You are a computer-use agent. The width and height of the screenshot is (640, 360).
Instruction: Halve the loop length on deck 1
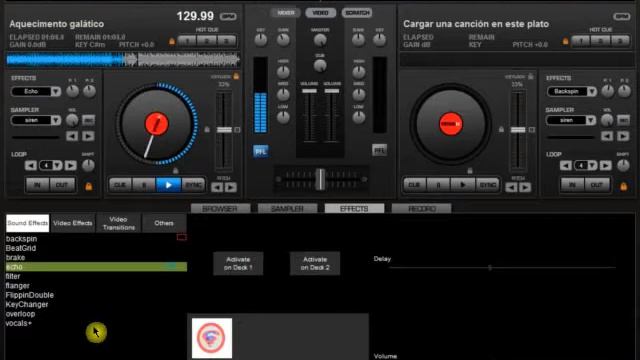click(31, 165)
